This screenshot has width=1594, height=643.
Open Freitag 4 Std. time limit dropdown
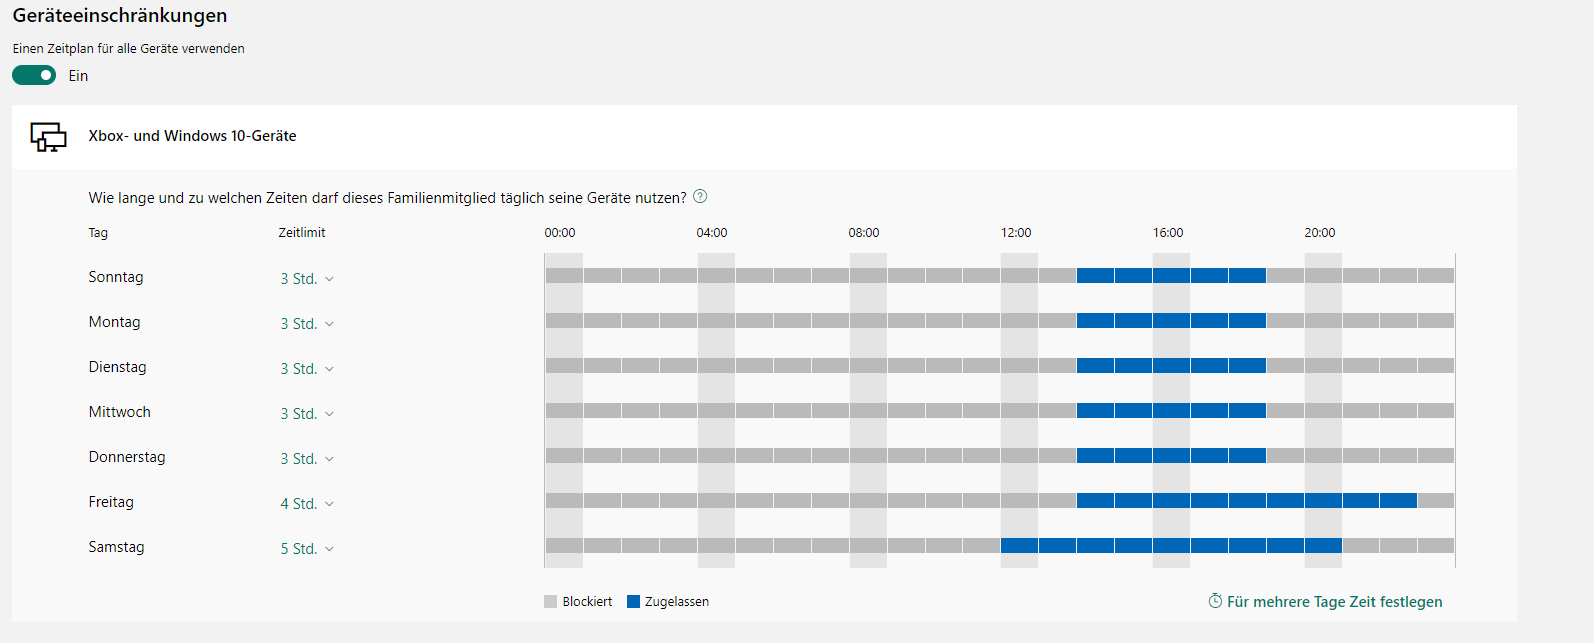tap(307, 504)
